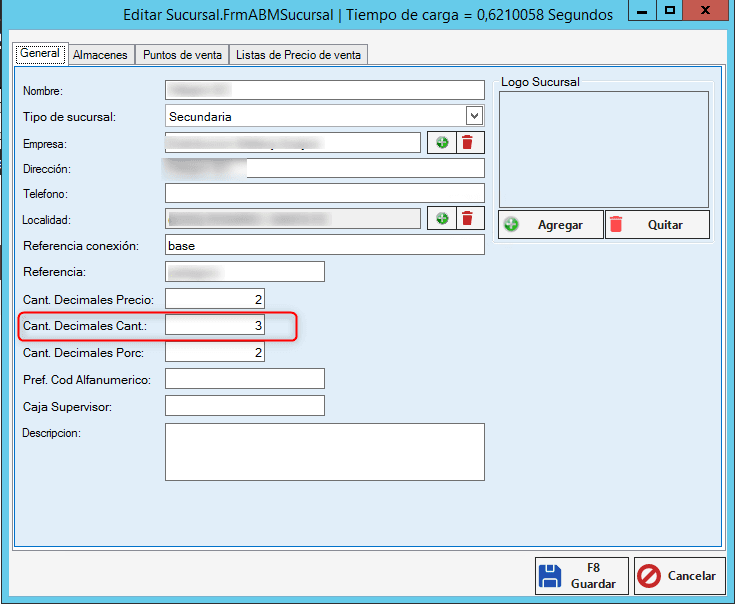Click the Cant. Decimales Cant. field
The height and width of the screenshot is (606, 735).
(215, 325)
